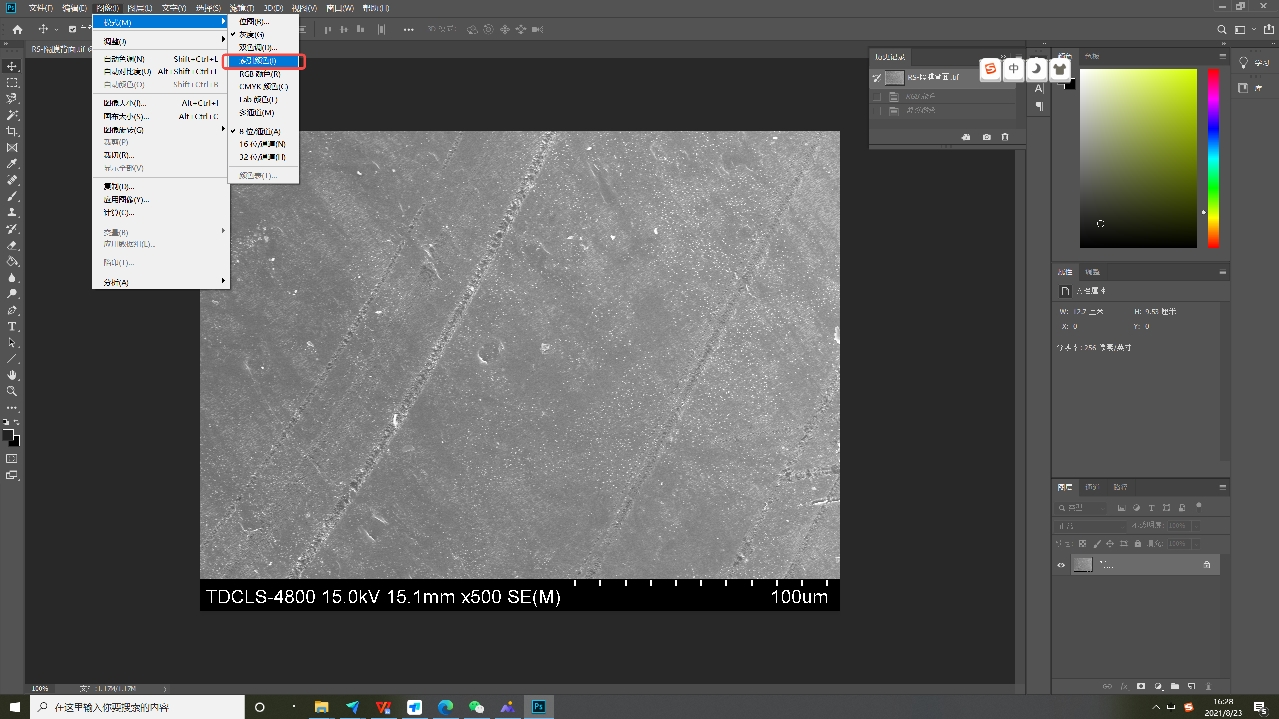This screenshot has width=1279, height=719.
Task: Hide the layer with the eye icon
Action: pos(1062,565)
